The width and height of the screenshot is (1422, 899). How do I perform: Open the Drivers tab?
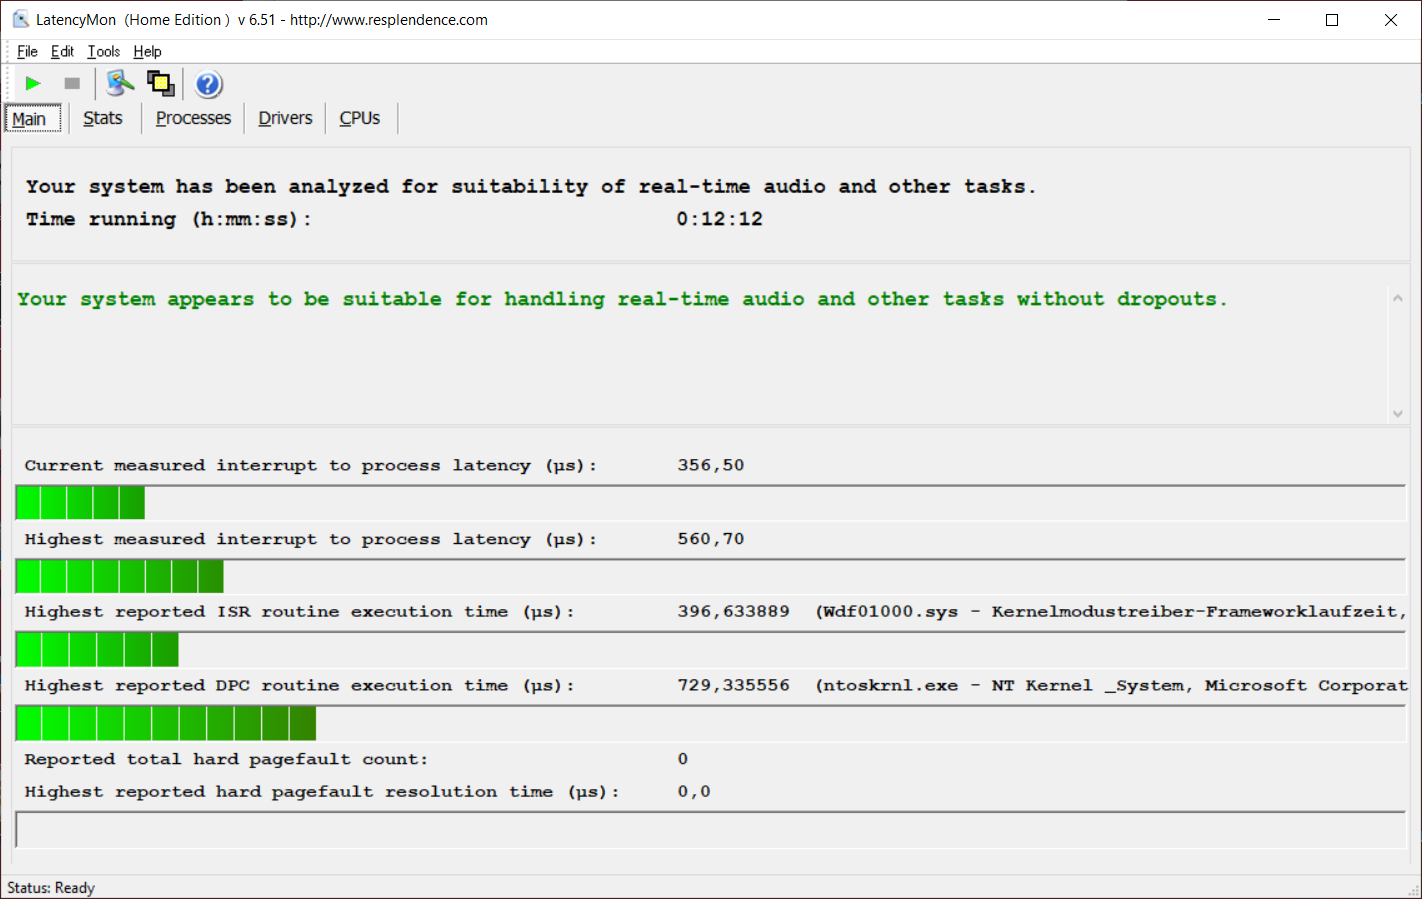tap(285, 118)
